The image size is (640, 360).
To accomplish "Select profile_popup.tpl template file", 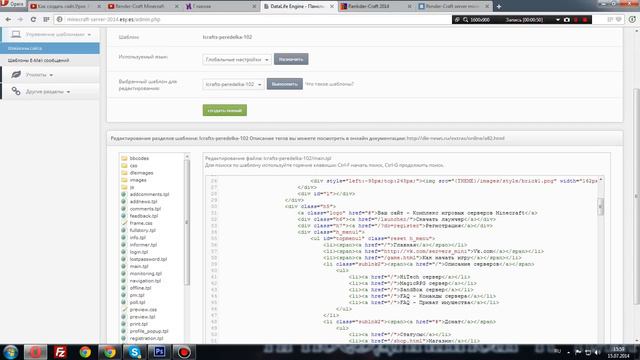I will point(145,331).
